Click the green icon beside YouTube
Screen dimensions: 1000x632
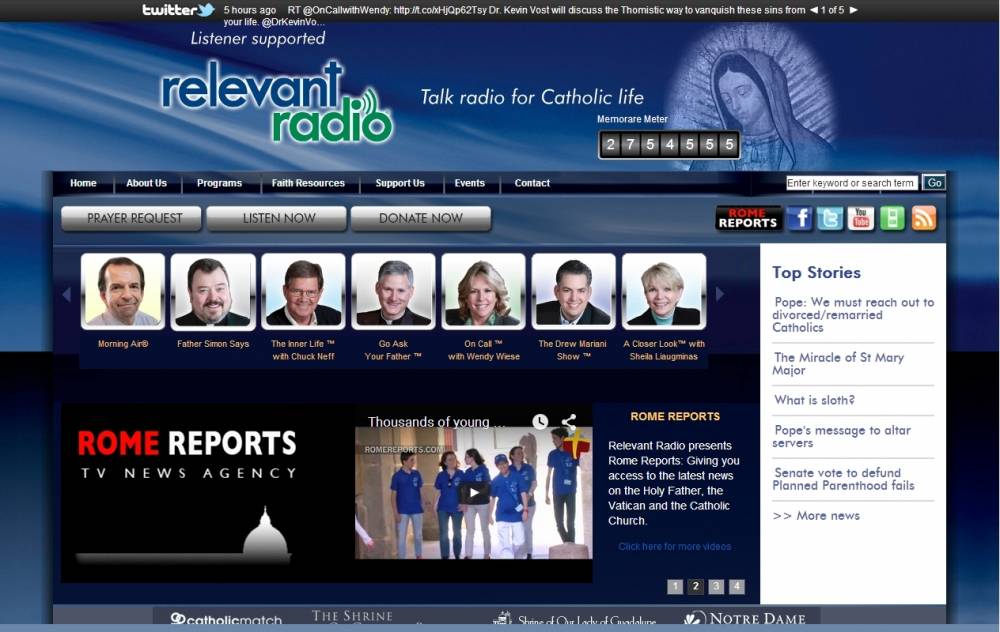pos(892,218)
